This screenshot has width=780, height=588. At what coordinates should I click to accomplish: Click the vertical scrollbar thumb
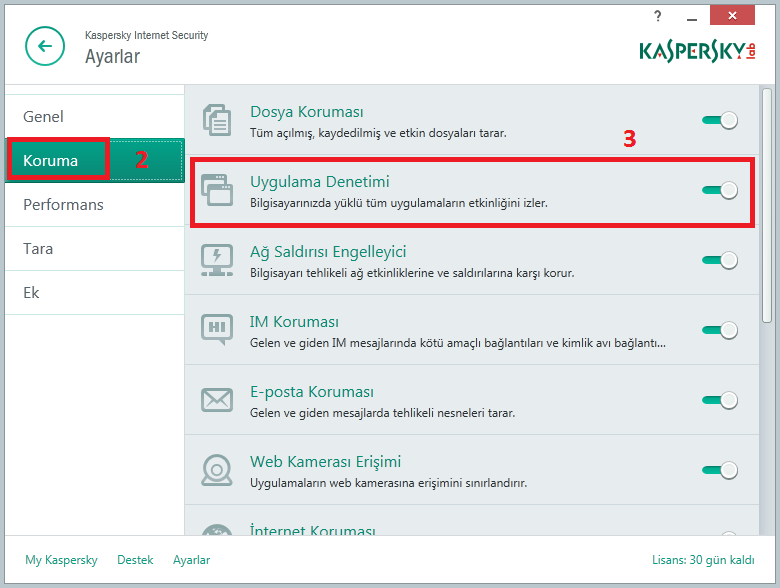[767, 206]
